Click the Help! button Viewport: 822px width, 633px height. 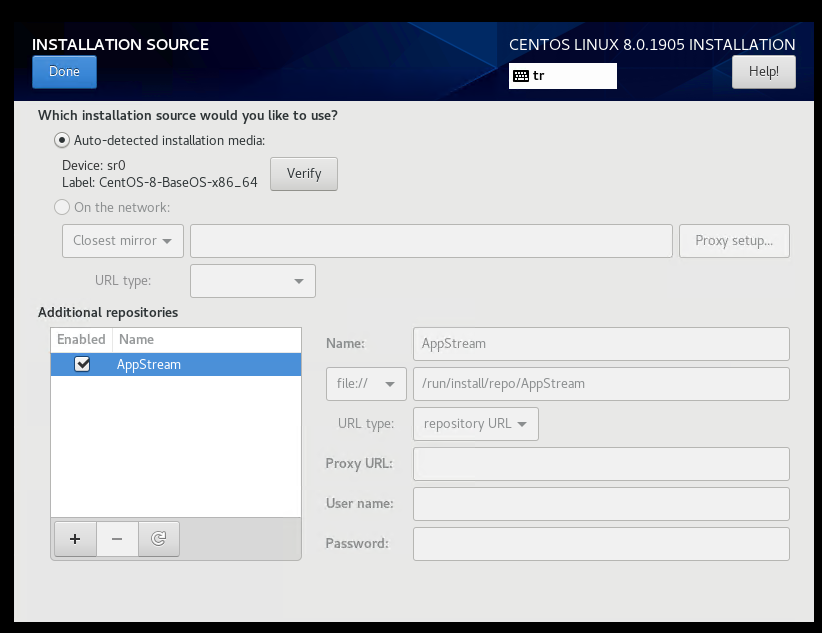click(x=763, y=72)
